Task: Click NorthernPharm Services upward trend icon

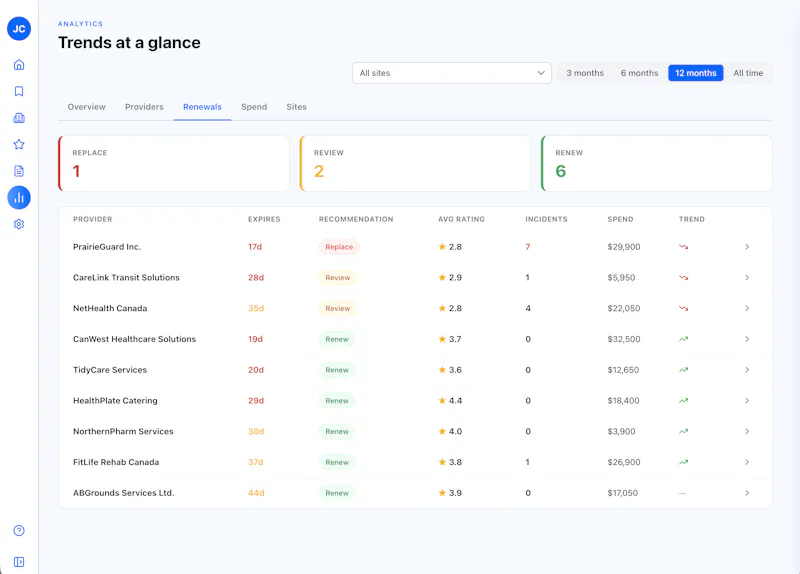Action: point(684,431)
